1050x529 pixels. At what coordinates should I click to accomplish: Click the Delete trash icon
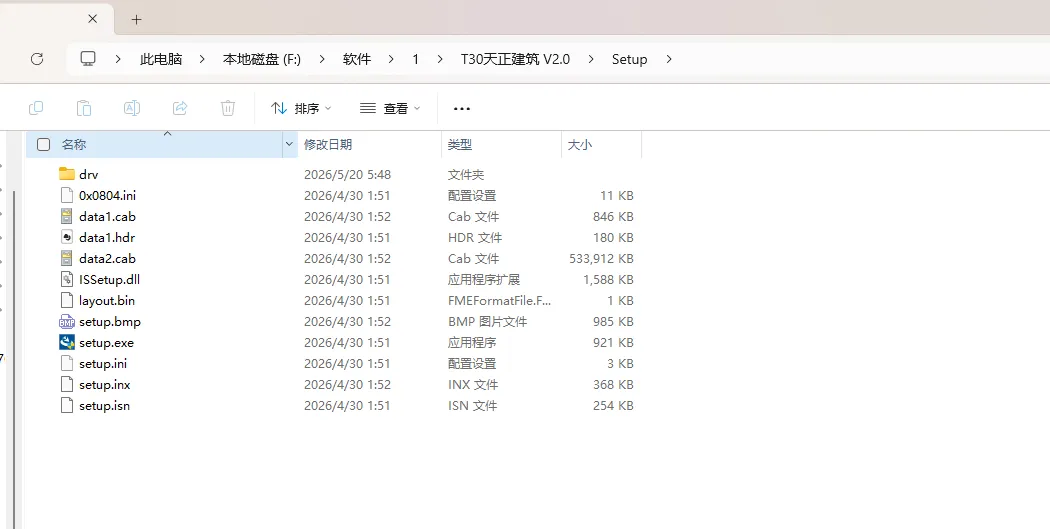pyautogui.click(x=228, y=108)
